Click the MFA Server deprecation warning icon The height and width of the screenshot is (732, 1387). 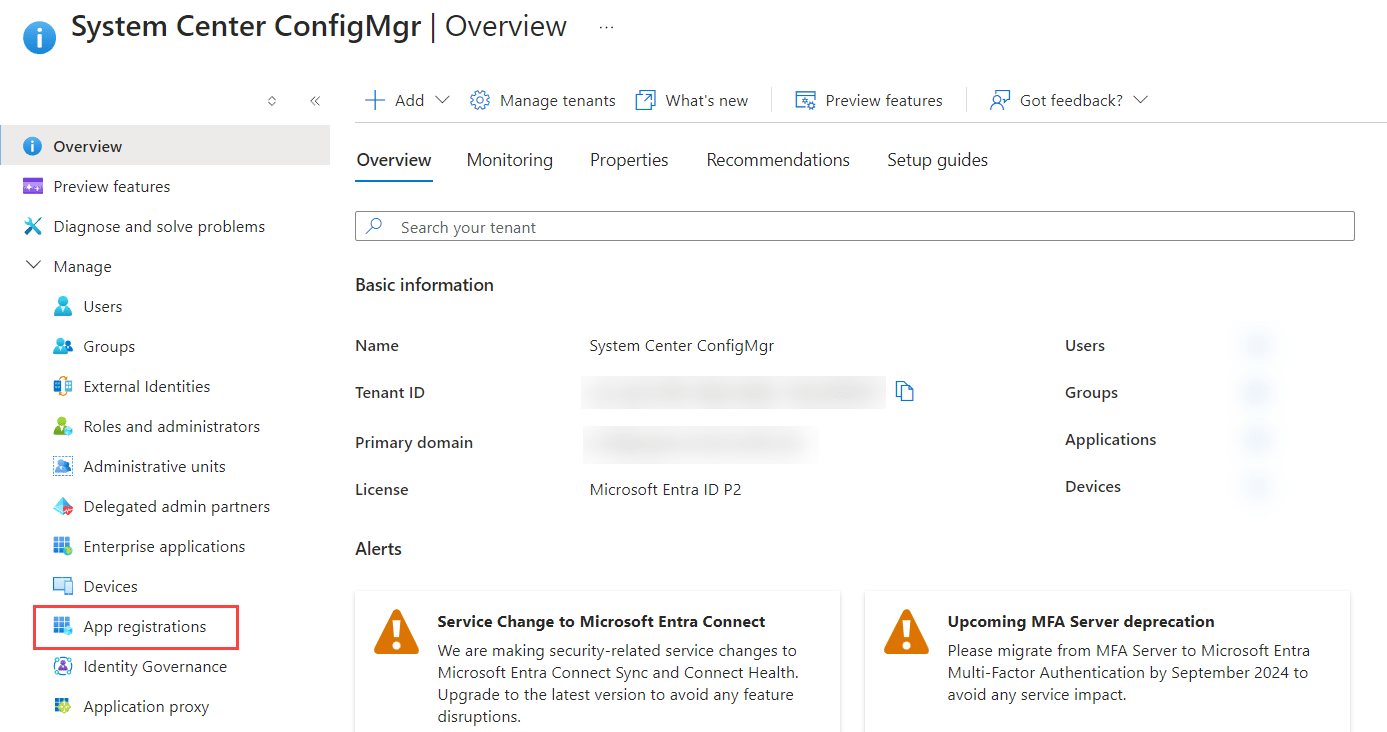(907, 632)
